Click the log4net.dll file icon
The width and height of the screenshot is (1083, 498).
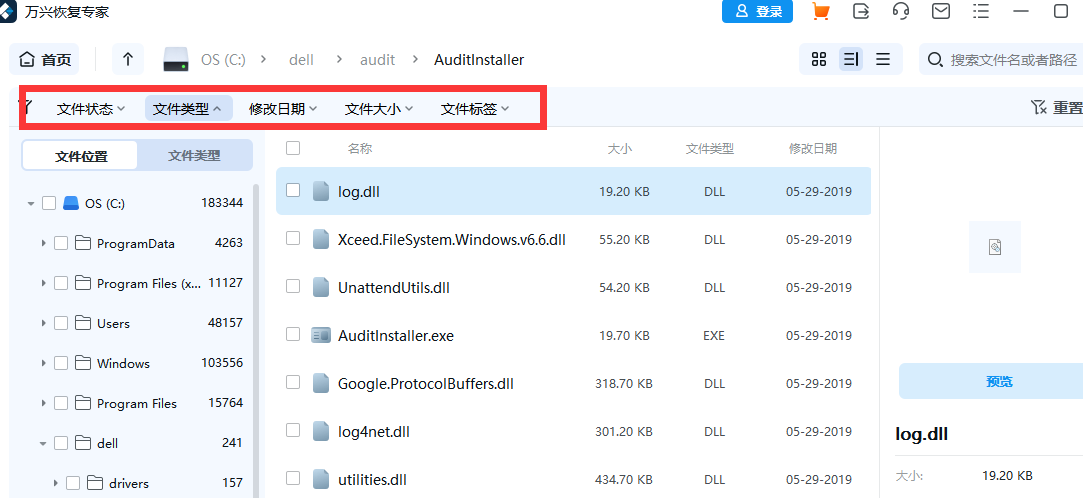320,432
